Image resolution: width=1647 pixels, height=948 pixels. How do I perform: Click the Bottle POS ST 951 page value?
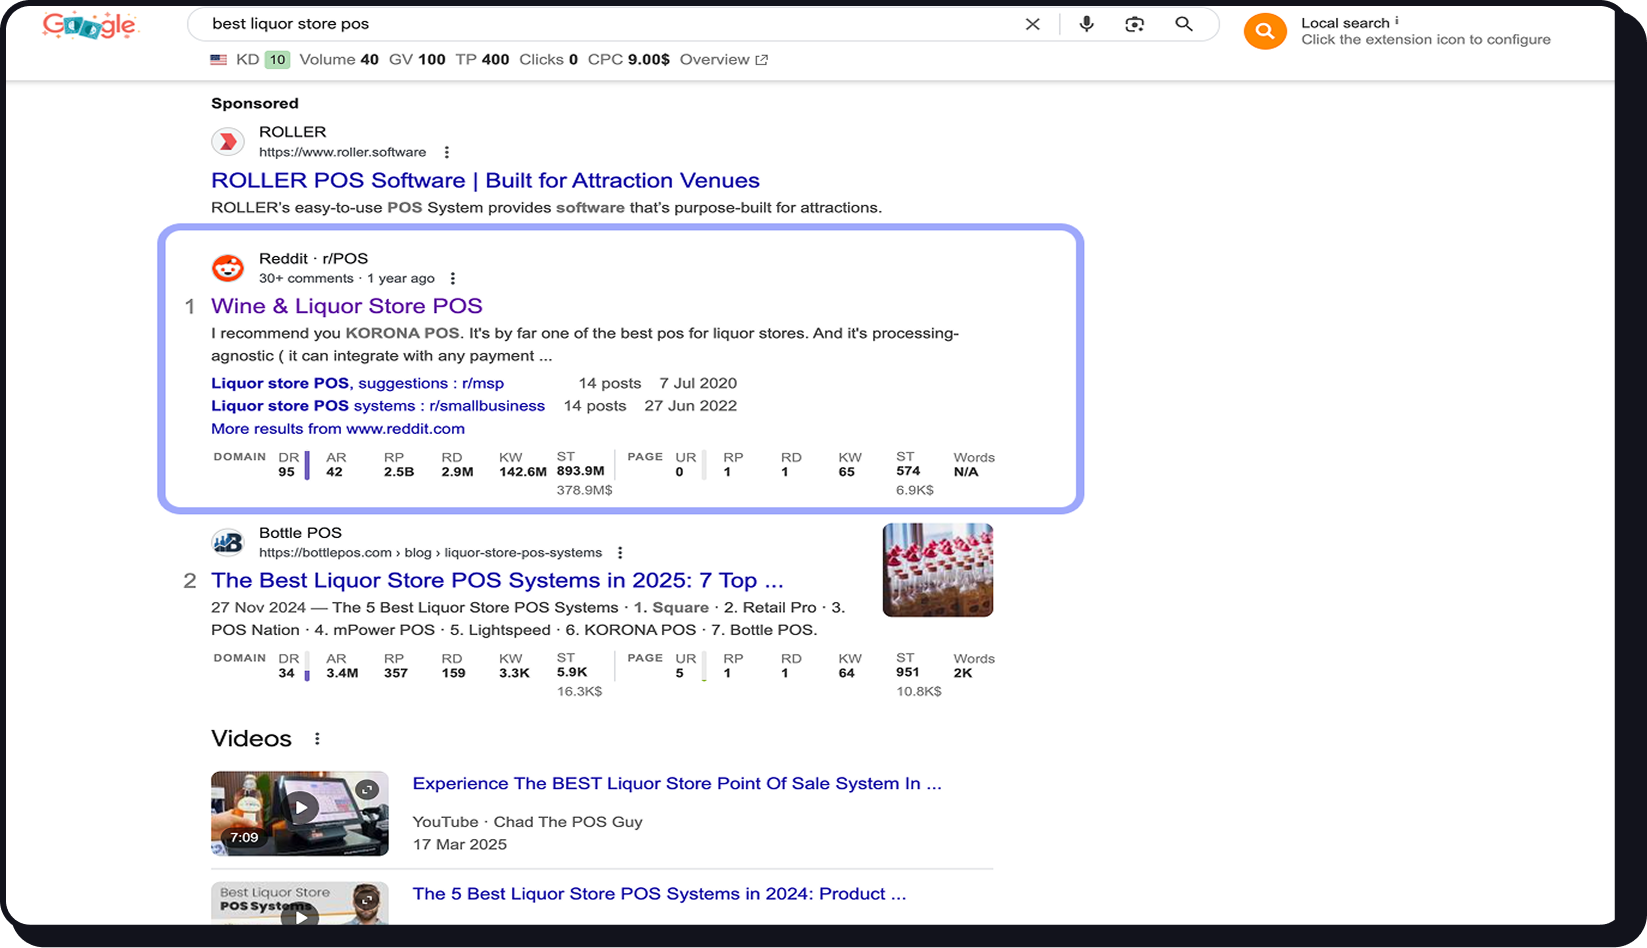(908, 672)
